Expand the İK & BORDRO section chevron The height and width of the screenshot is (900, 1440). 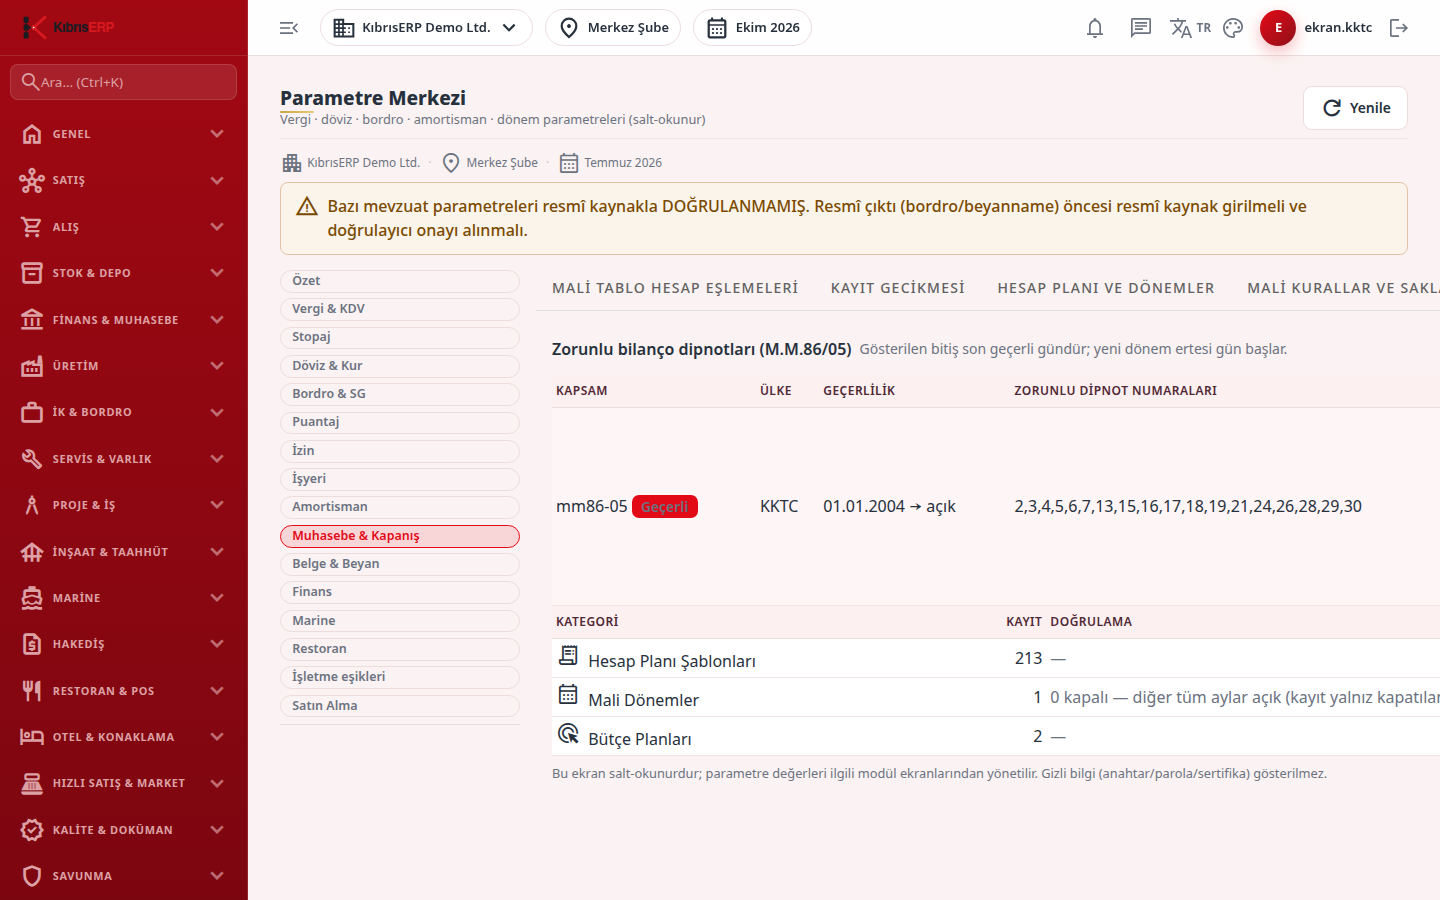(217, 412)
